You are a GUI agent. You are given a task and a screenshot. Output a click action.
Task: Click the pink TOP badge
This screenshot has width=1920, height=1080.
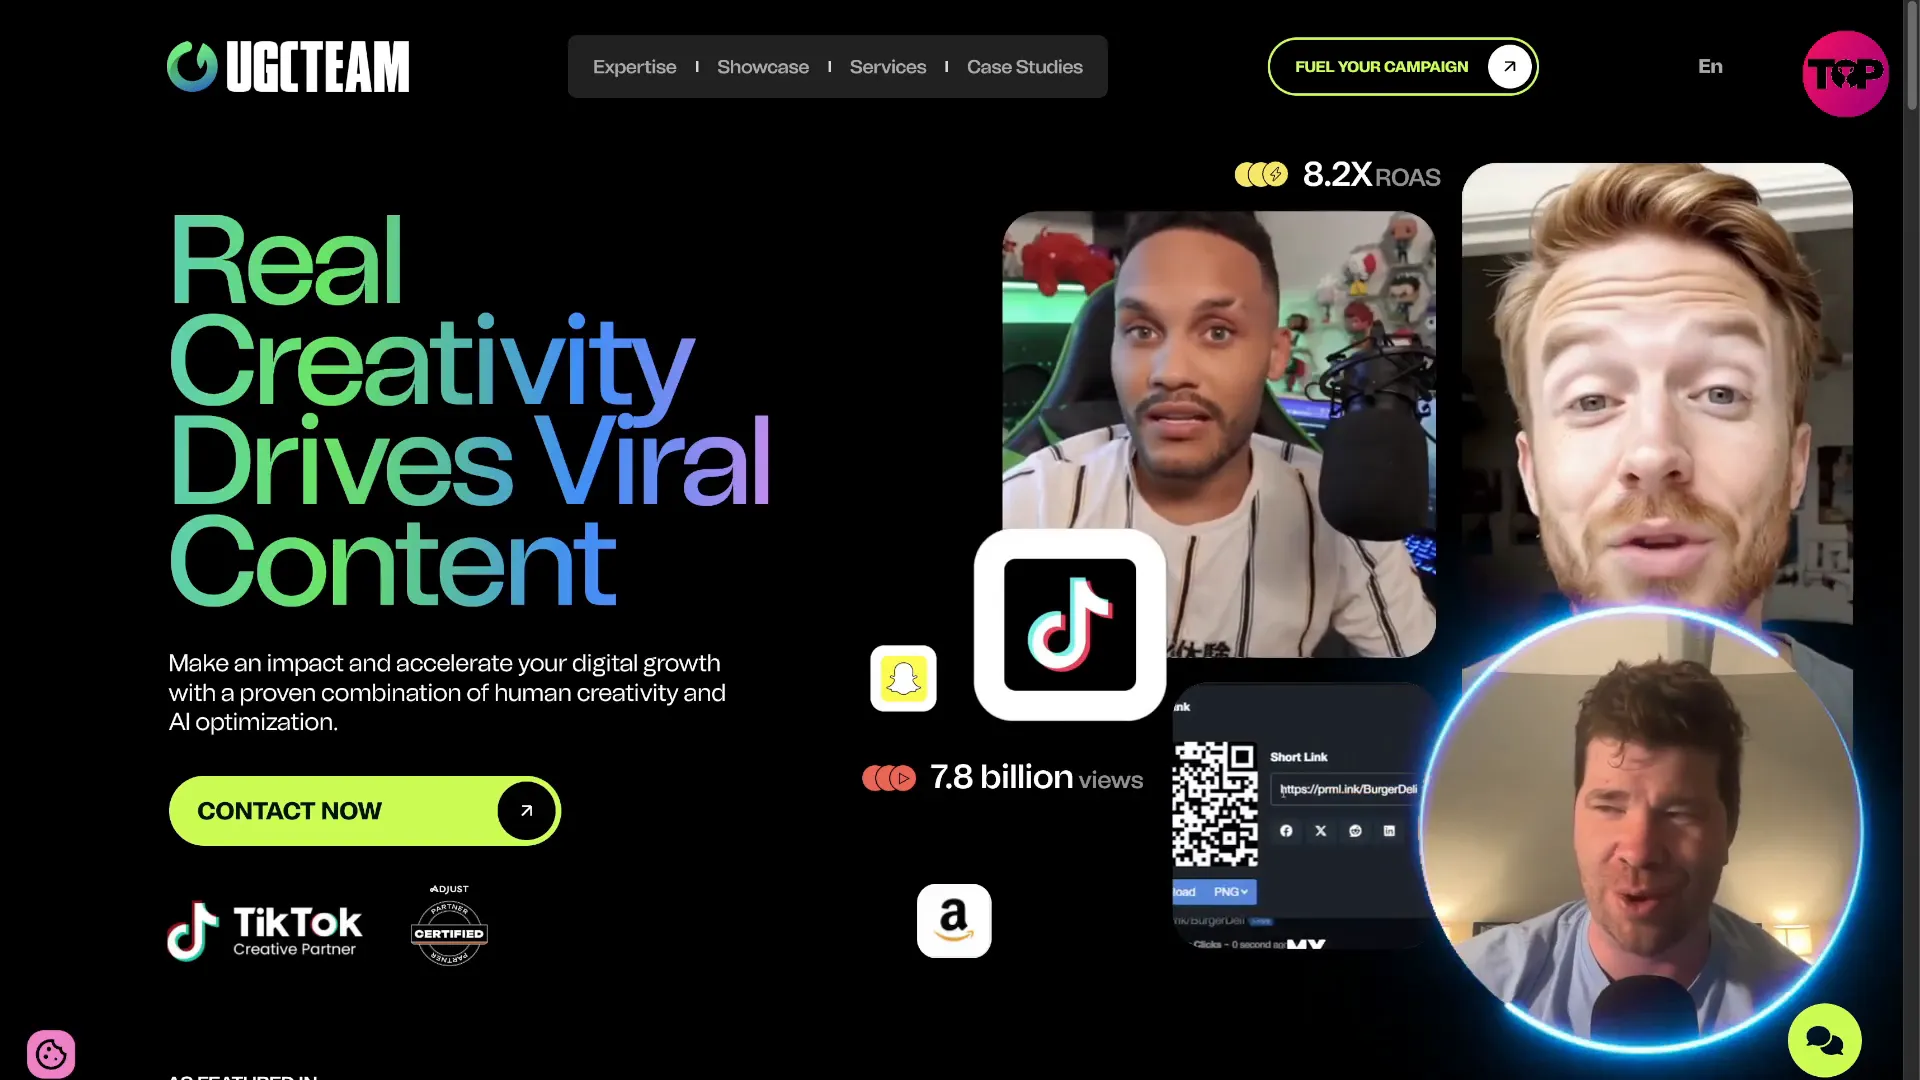point(1845,73)
